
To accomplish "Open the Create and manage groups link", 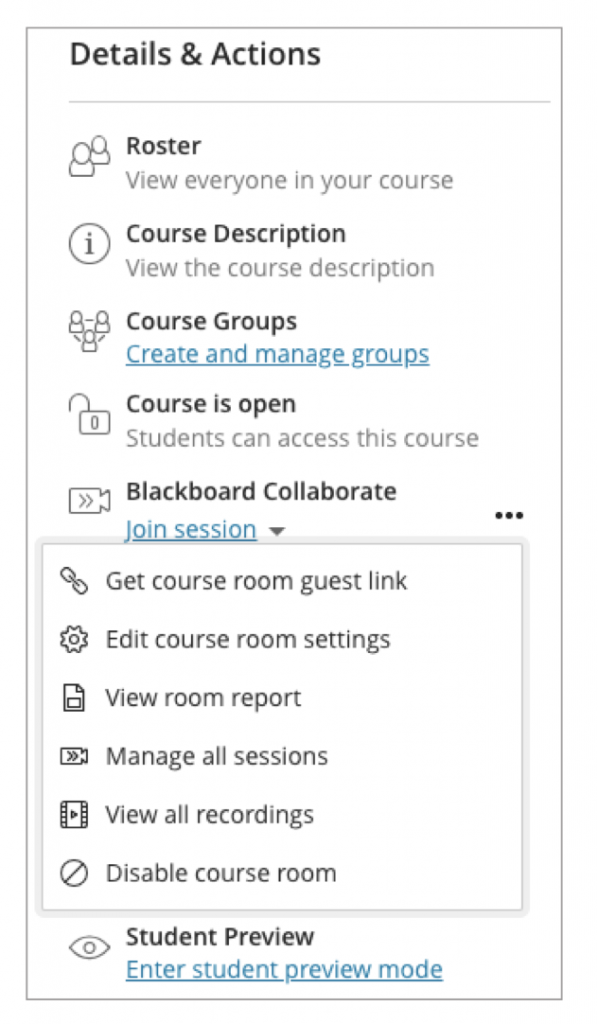I will point(276,354).
